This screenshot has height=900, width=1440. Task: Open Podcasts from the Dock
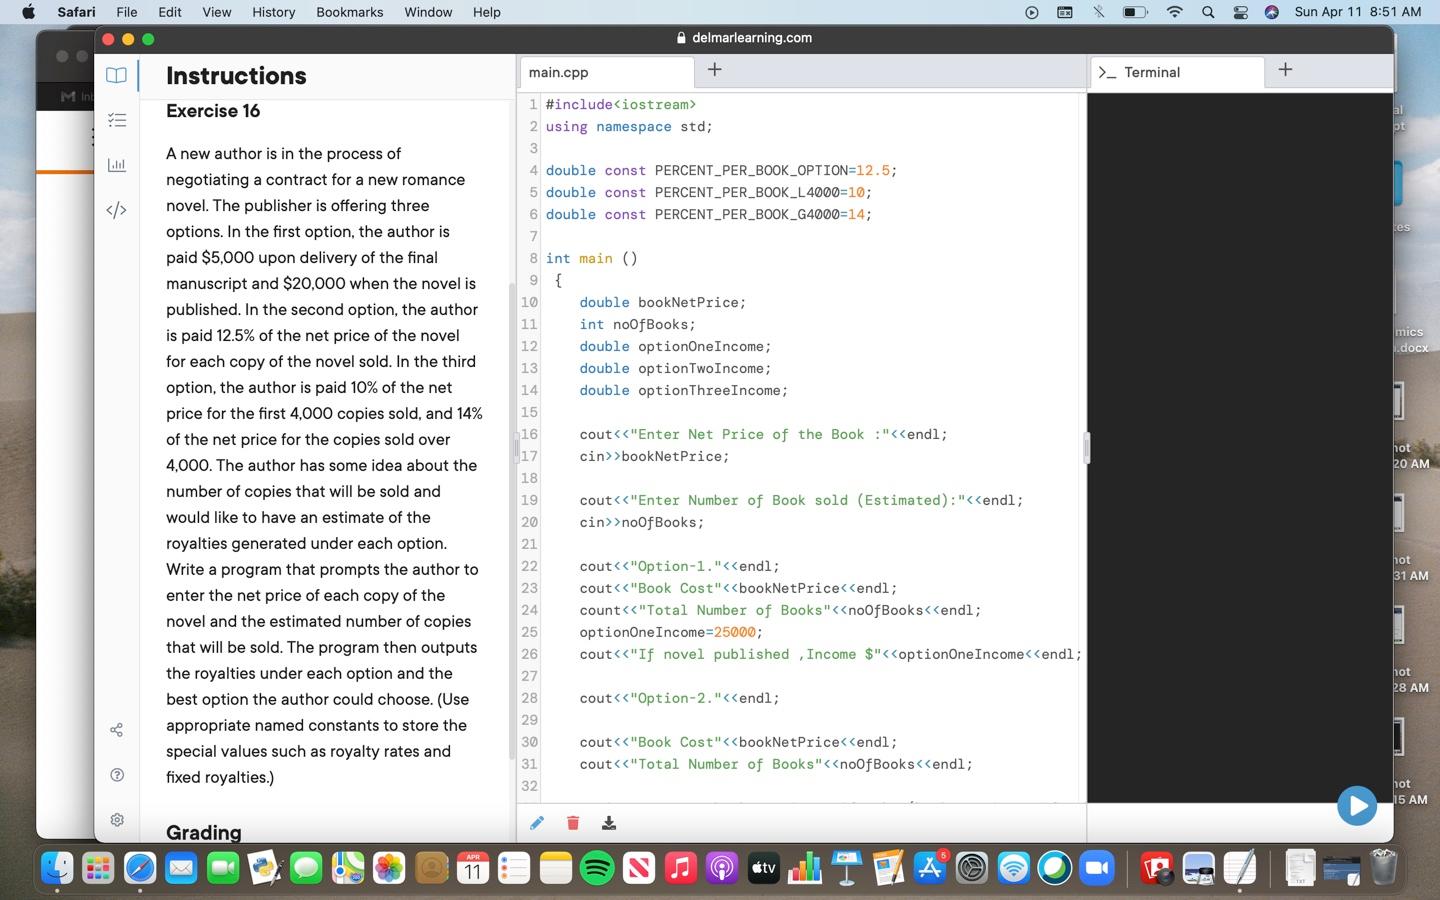click(722, 868)
